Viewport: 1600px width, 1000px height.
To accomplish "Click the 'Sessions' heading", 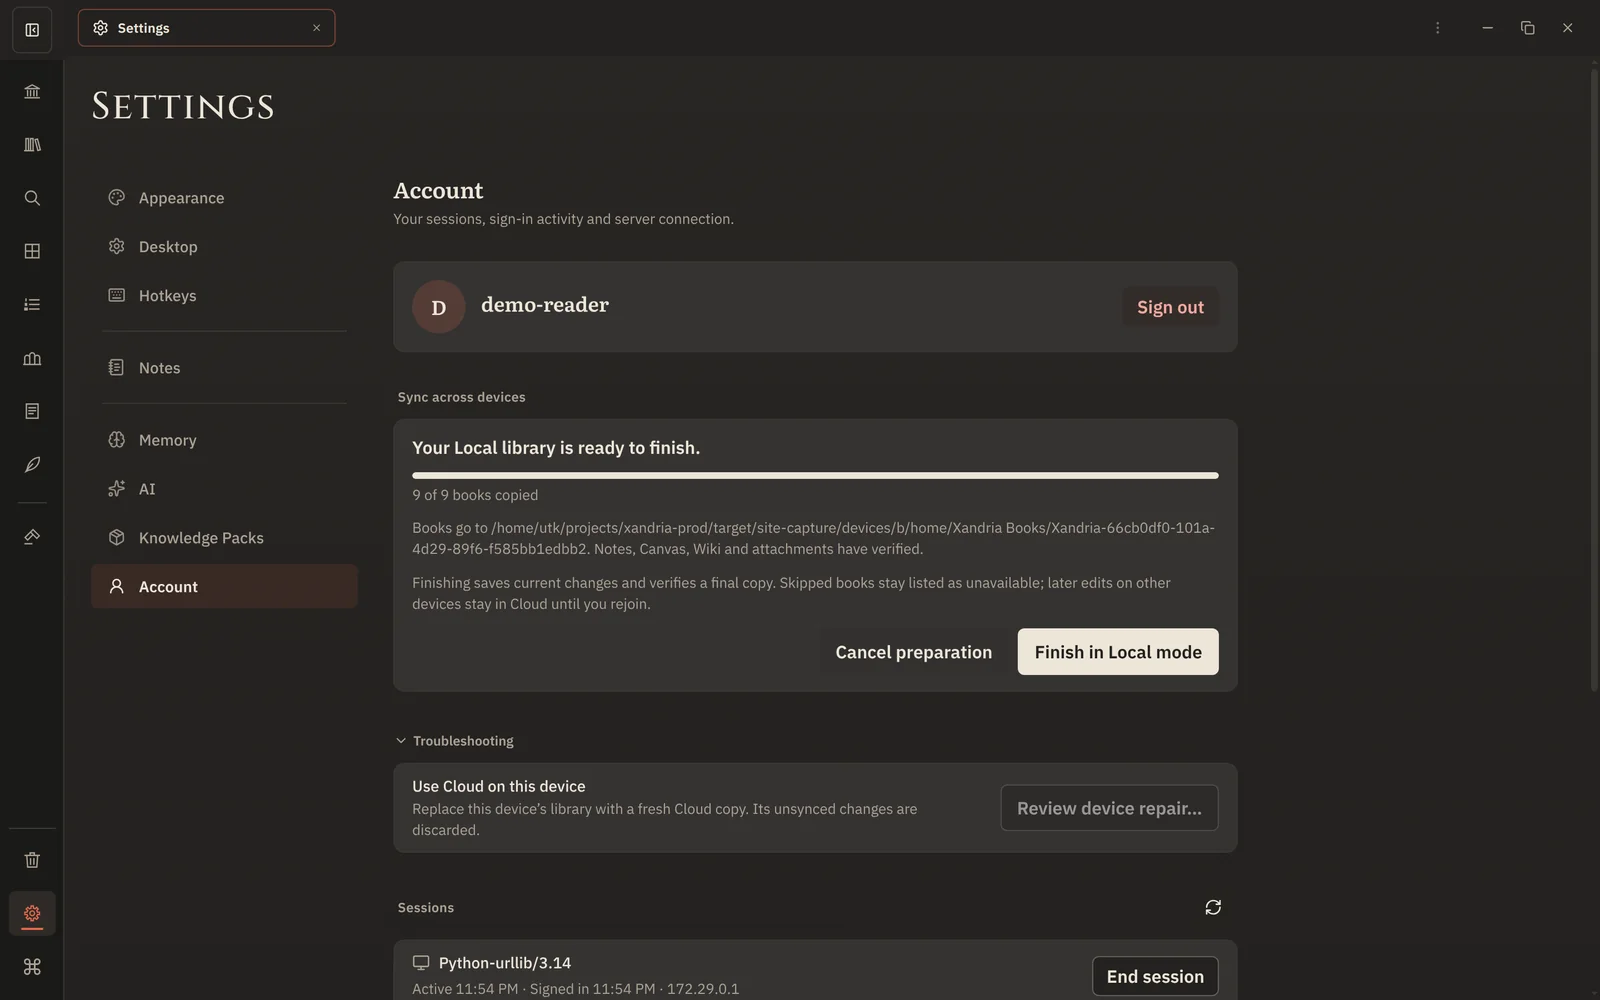I will (426, 908).
